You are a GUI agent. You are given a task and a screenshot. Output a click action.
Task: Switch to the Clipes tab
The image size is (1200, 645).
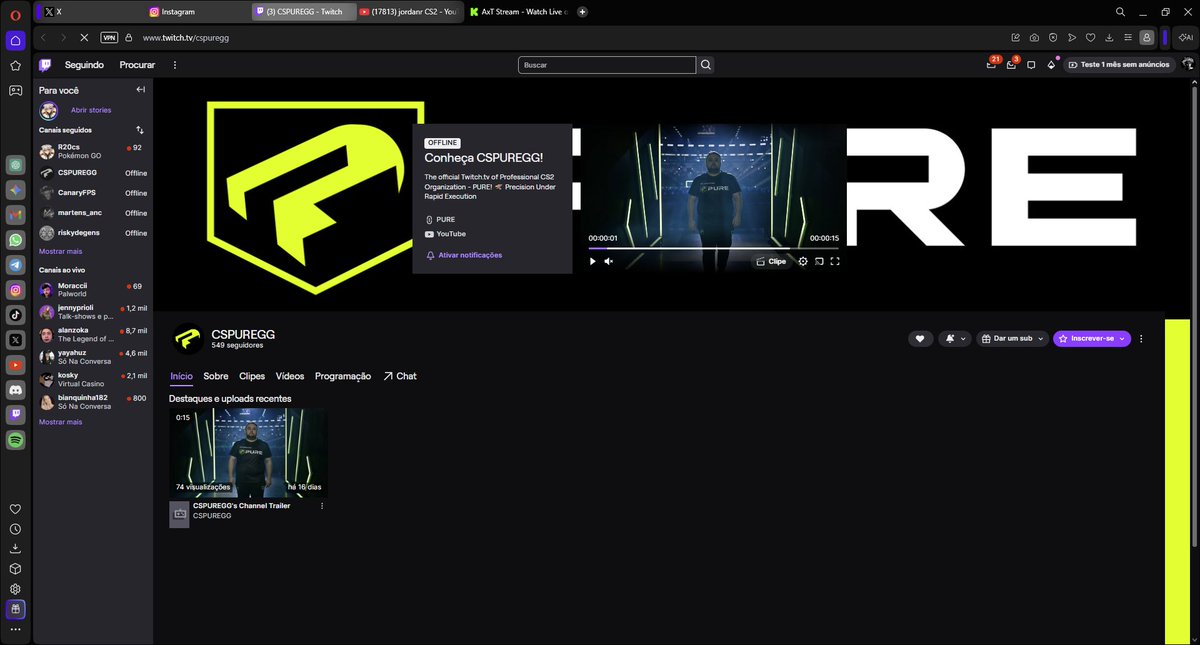click(x=252, y=376)
